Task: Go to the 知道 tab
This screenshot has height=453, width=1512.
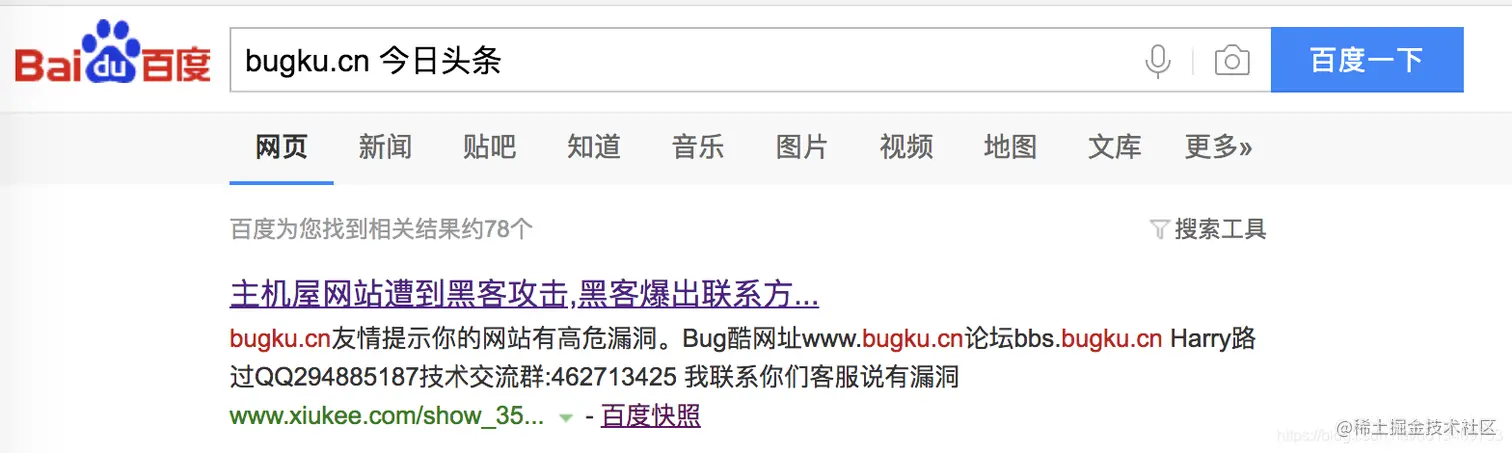Action: (x=594, y=148)
